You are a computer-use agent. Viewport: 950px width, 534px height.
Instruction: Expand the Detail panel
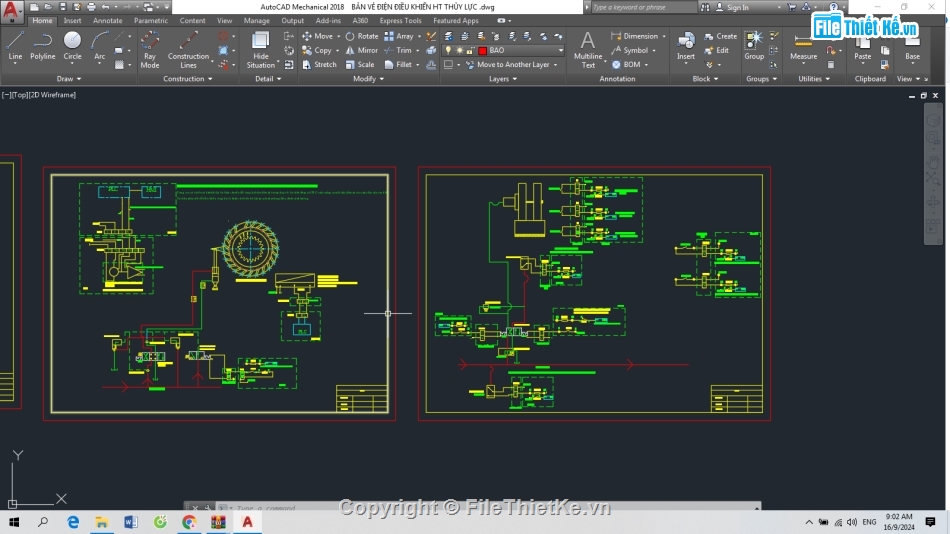pyautogui.click(x=268, y=79)
